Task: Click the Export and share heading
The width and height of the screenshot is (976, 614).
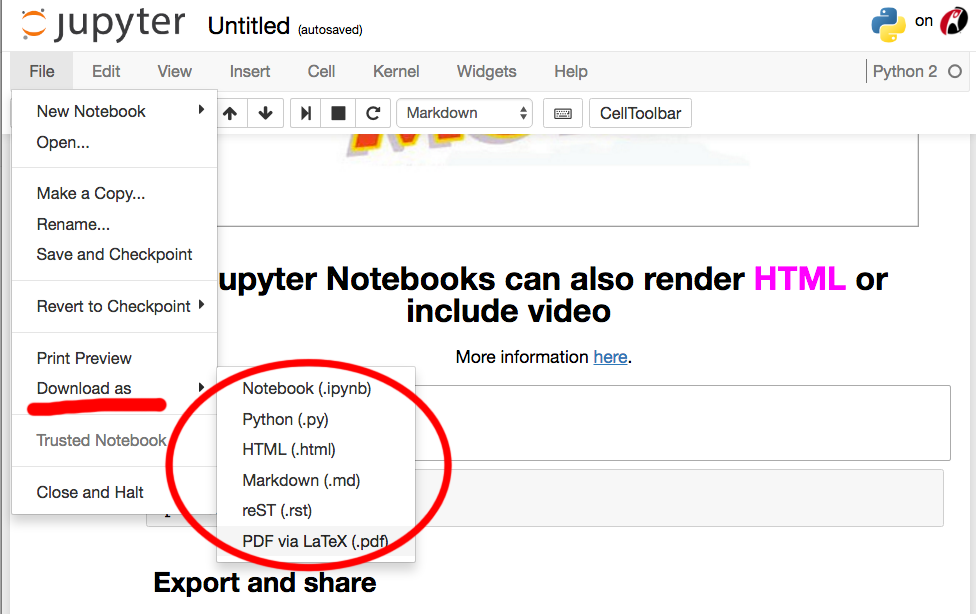Action: pyautogui.click(x=265, y=583)
